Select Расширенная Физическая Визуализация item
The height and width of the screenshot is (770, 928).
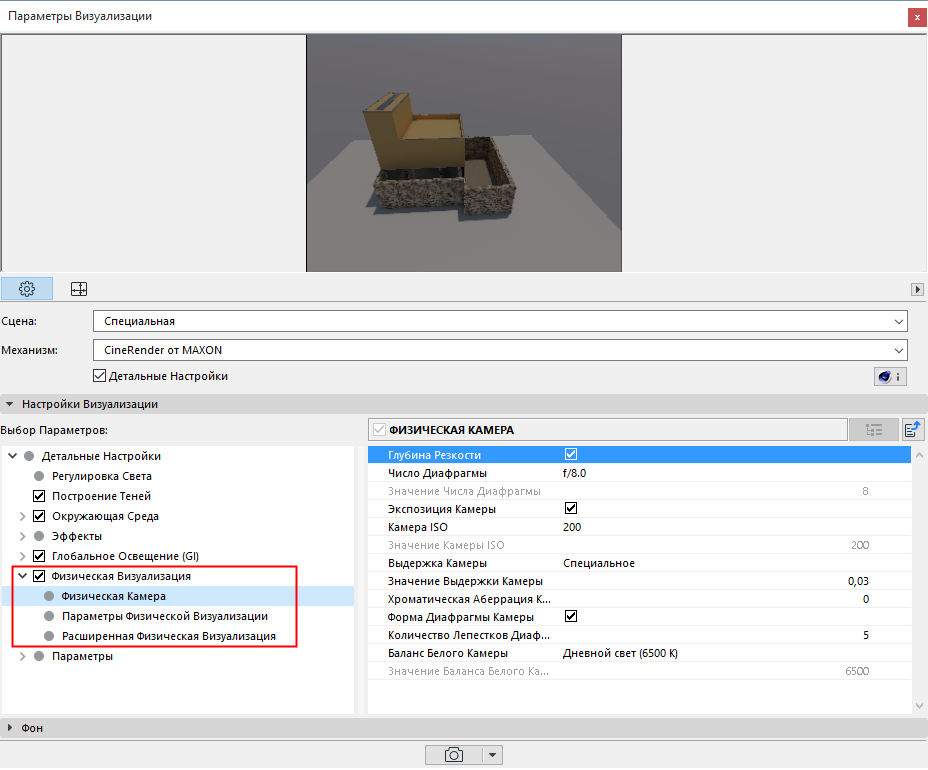pos(169,636)
